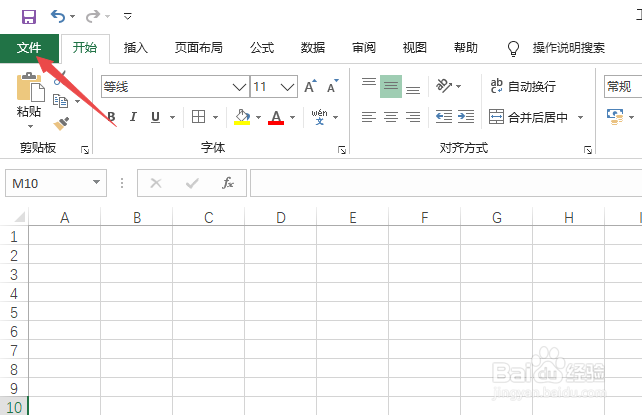Open the Name Box dropdown arrow
642x415 pixels.
click(x=97, y=183)
